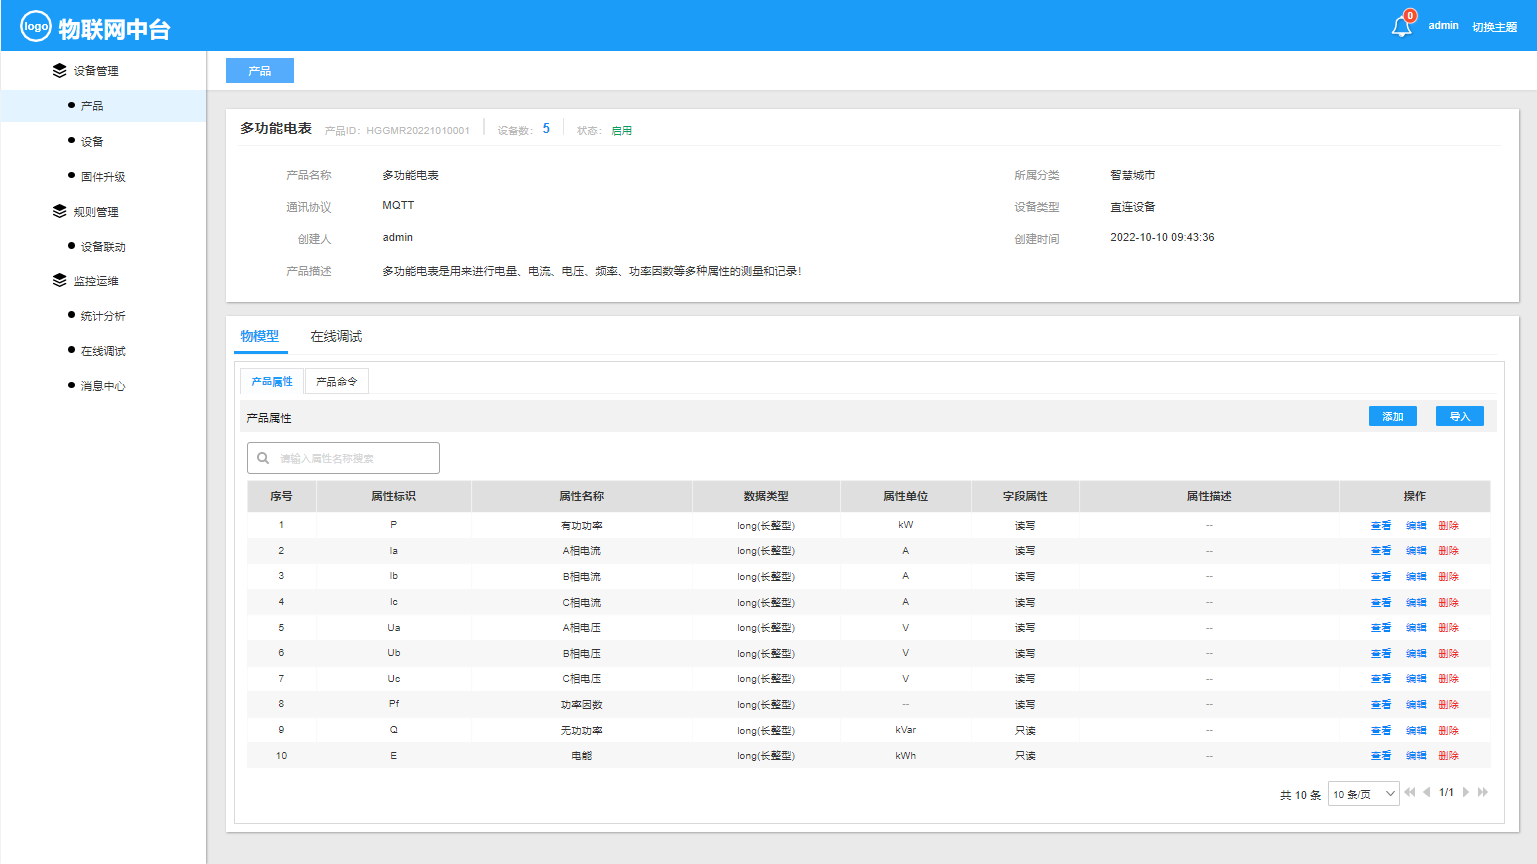1537x864 pixels.
Task: Go to the next page arrow
Action: tap(1466, 792)
